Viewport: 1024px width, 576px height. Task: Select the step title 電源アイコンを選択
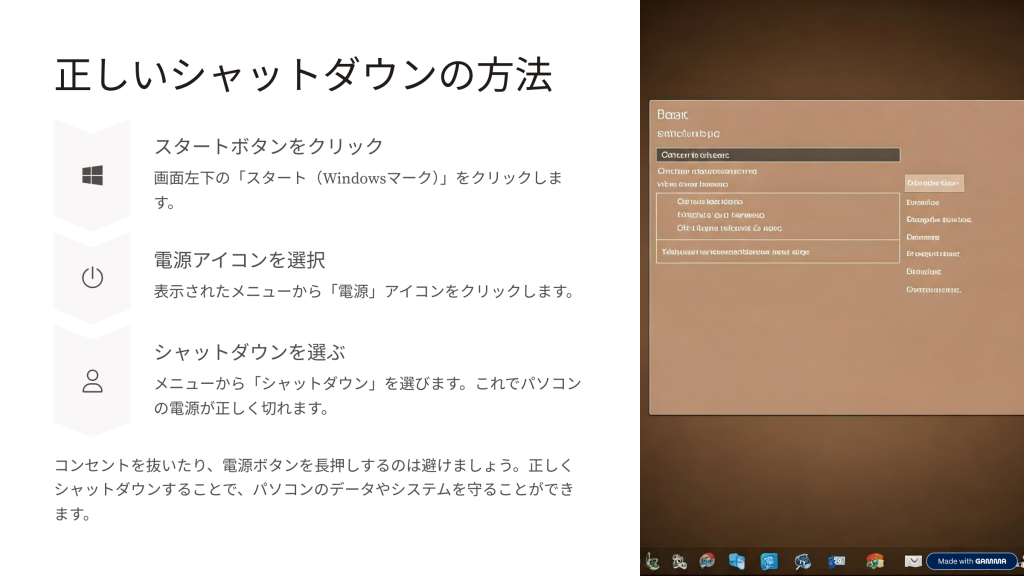[240, 260]
